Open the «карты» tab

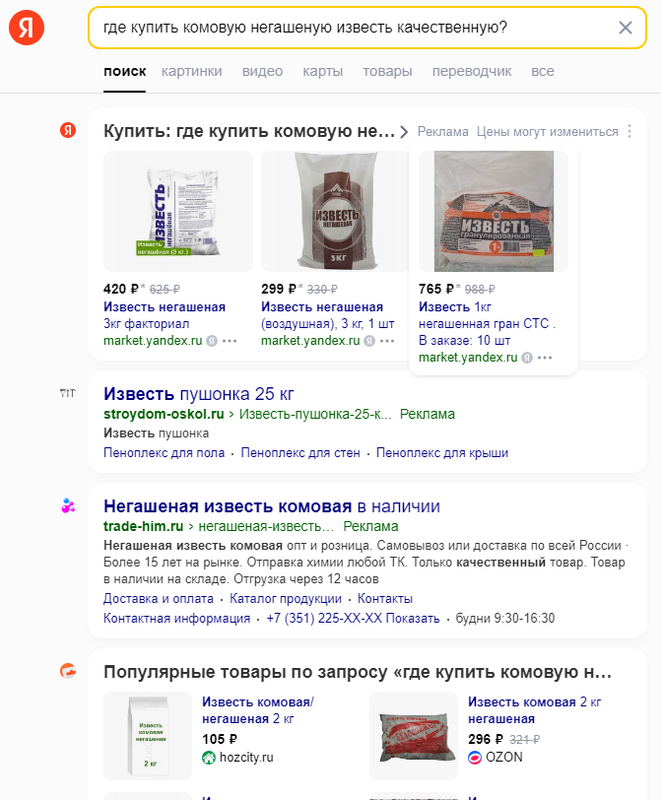click(x=323, y=71)
